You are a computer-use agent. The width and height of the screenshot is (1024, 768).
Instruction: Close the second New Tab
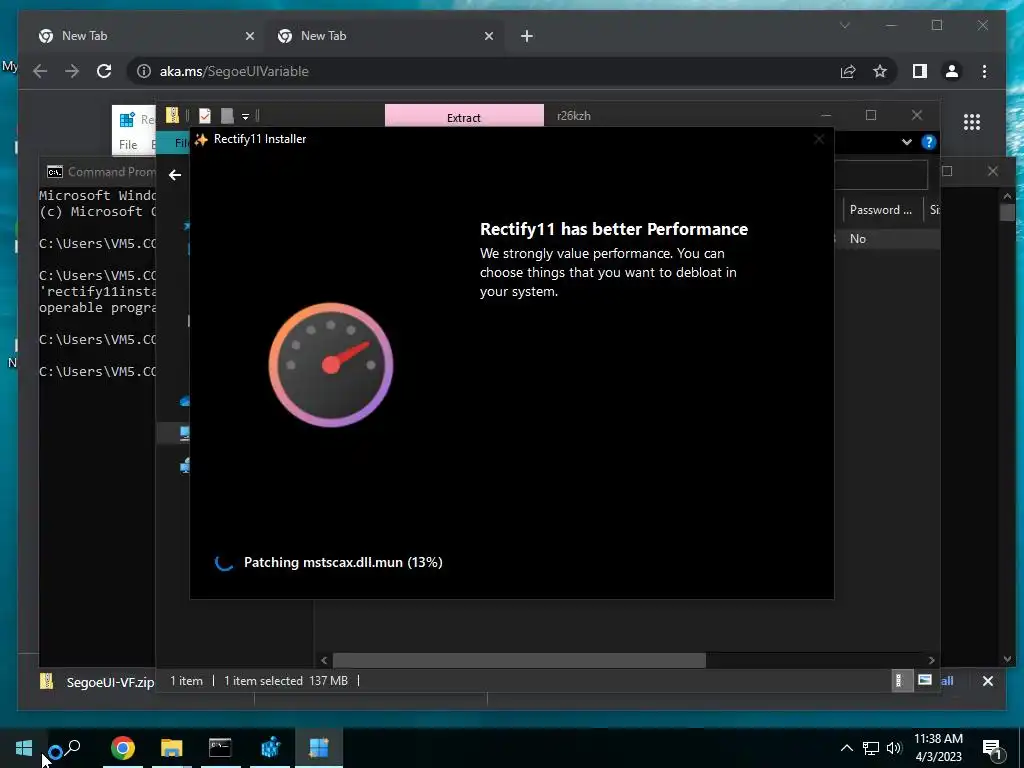[488, 37]
